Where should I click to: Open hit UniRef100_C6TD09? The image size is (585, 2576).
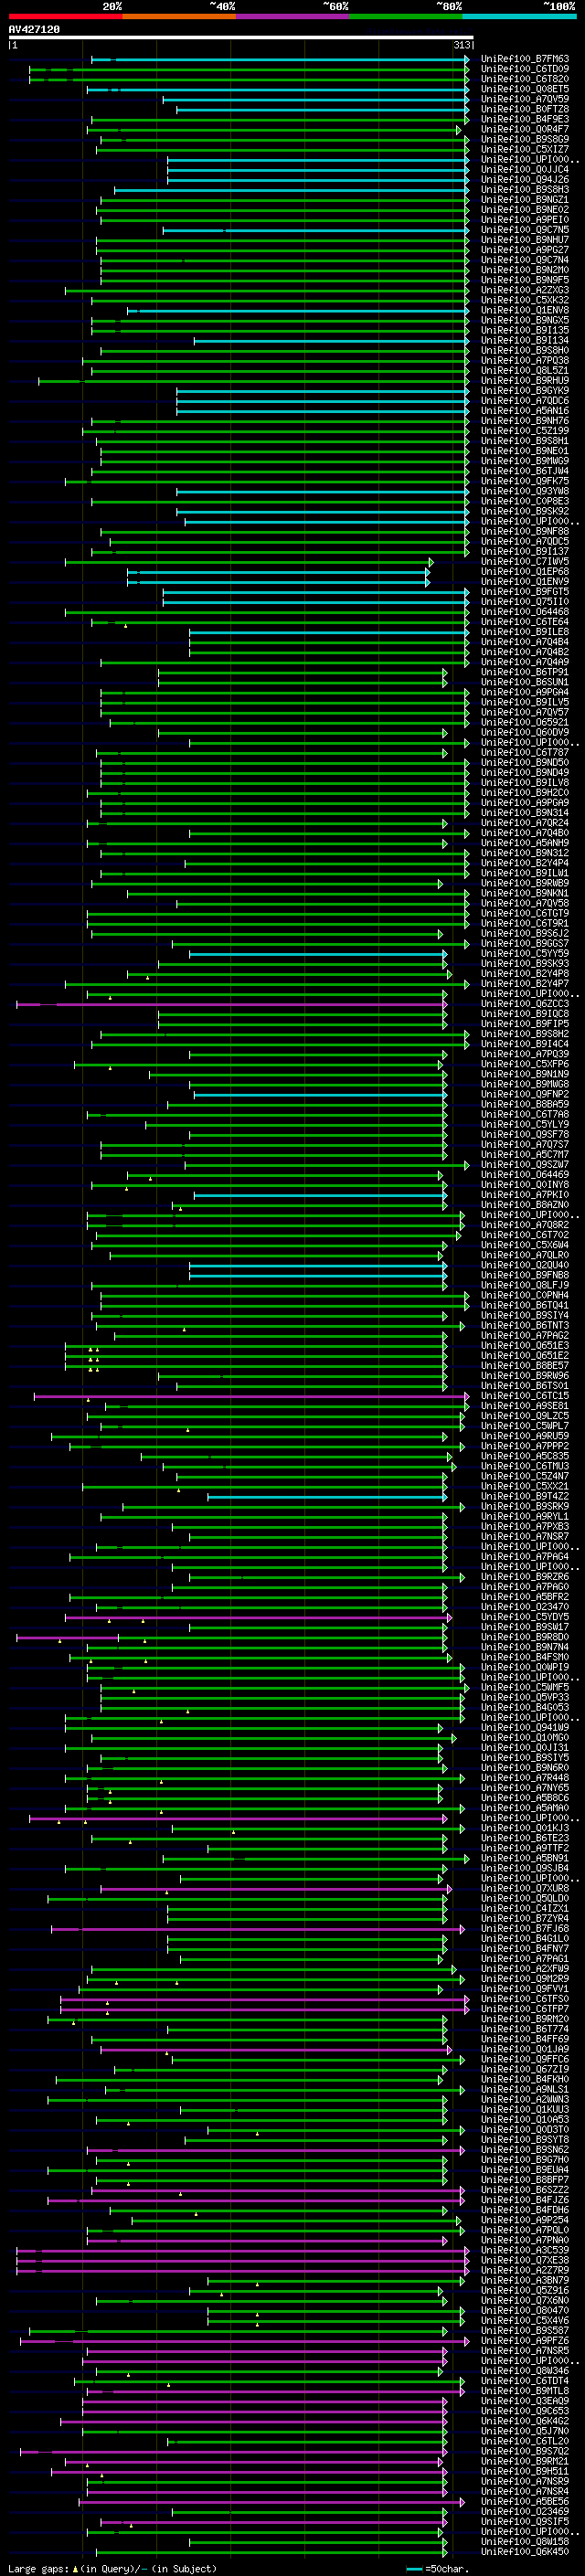pyautogui.click(x=525, y=69)
